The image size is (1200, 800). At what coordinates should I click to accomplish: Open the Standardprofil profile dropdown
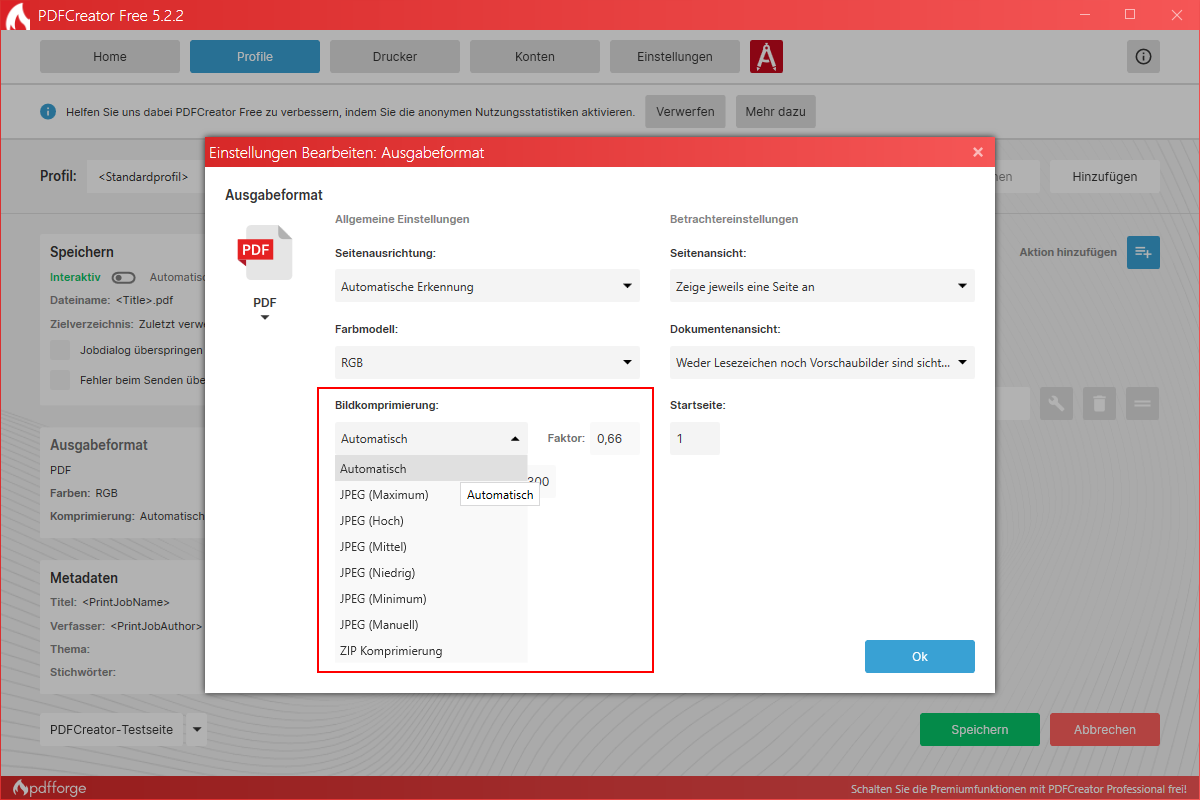click(146, 177)
